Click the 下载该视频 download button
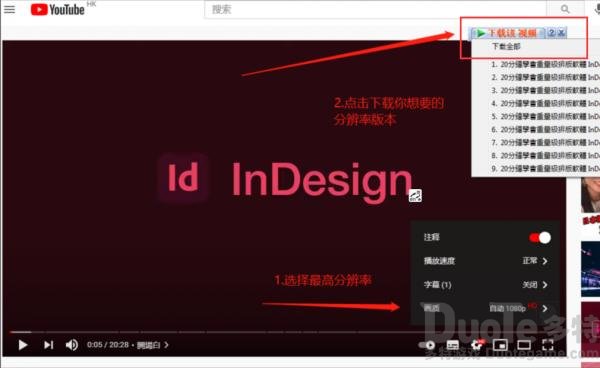This screenshot has width=600, height=368. (x=507, y=33)
